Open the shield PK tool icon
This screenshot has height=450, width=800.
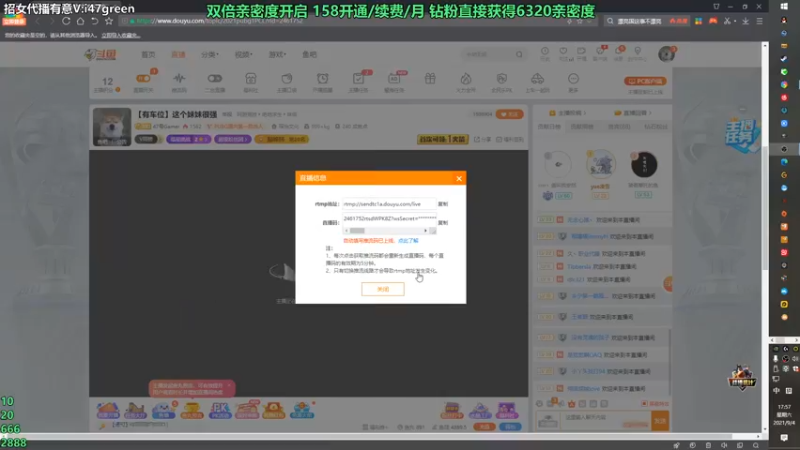coord(502,79)
